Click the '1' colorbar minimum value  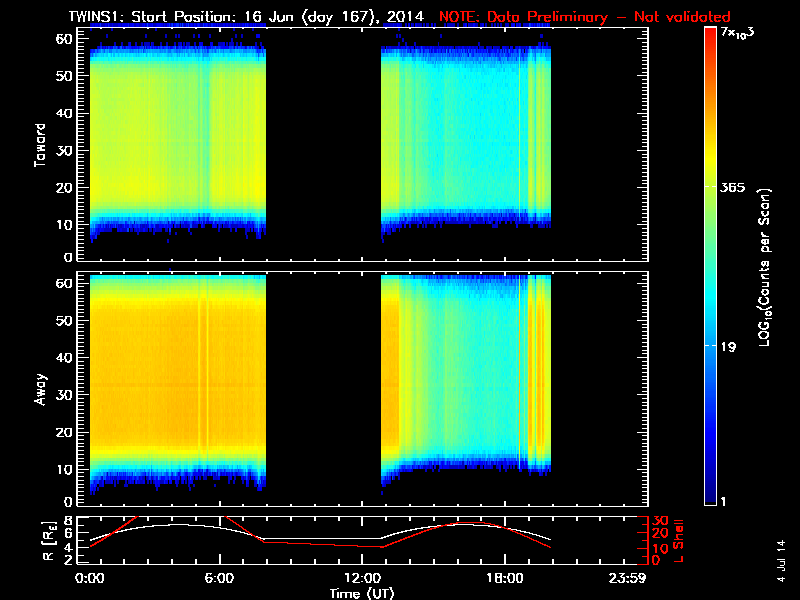pos(723,502)
